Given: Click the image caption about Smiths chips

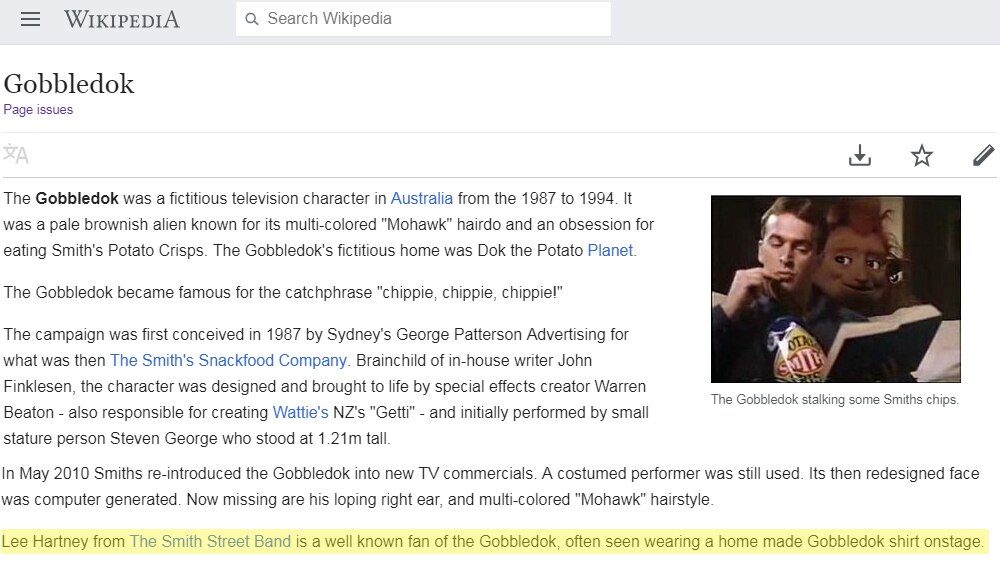Looking at the screenshot, I should [834, 400].
